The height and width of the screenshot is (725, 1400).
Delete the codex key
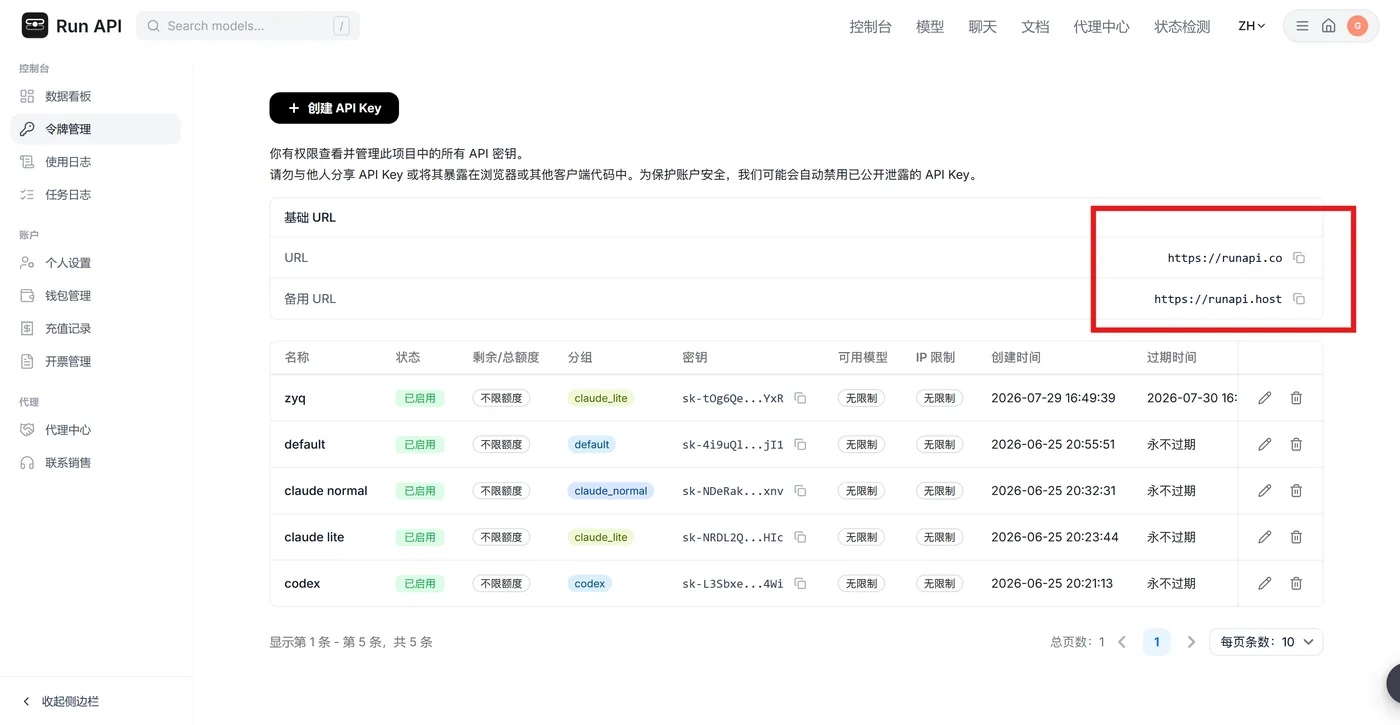tap(1296, 583)
